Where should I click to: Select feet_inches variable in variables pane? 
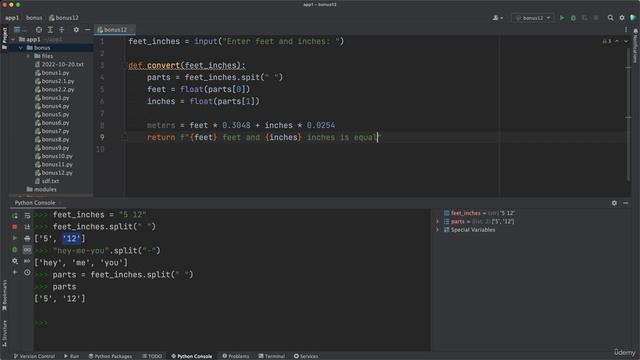coord(479,213)
